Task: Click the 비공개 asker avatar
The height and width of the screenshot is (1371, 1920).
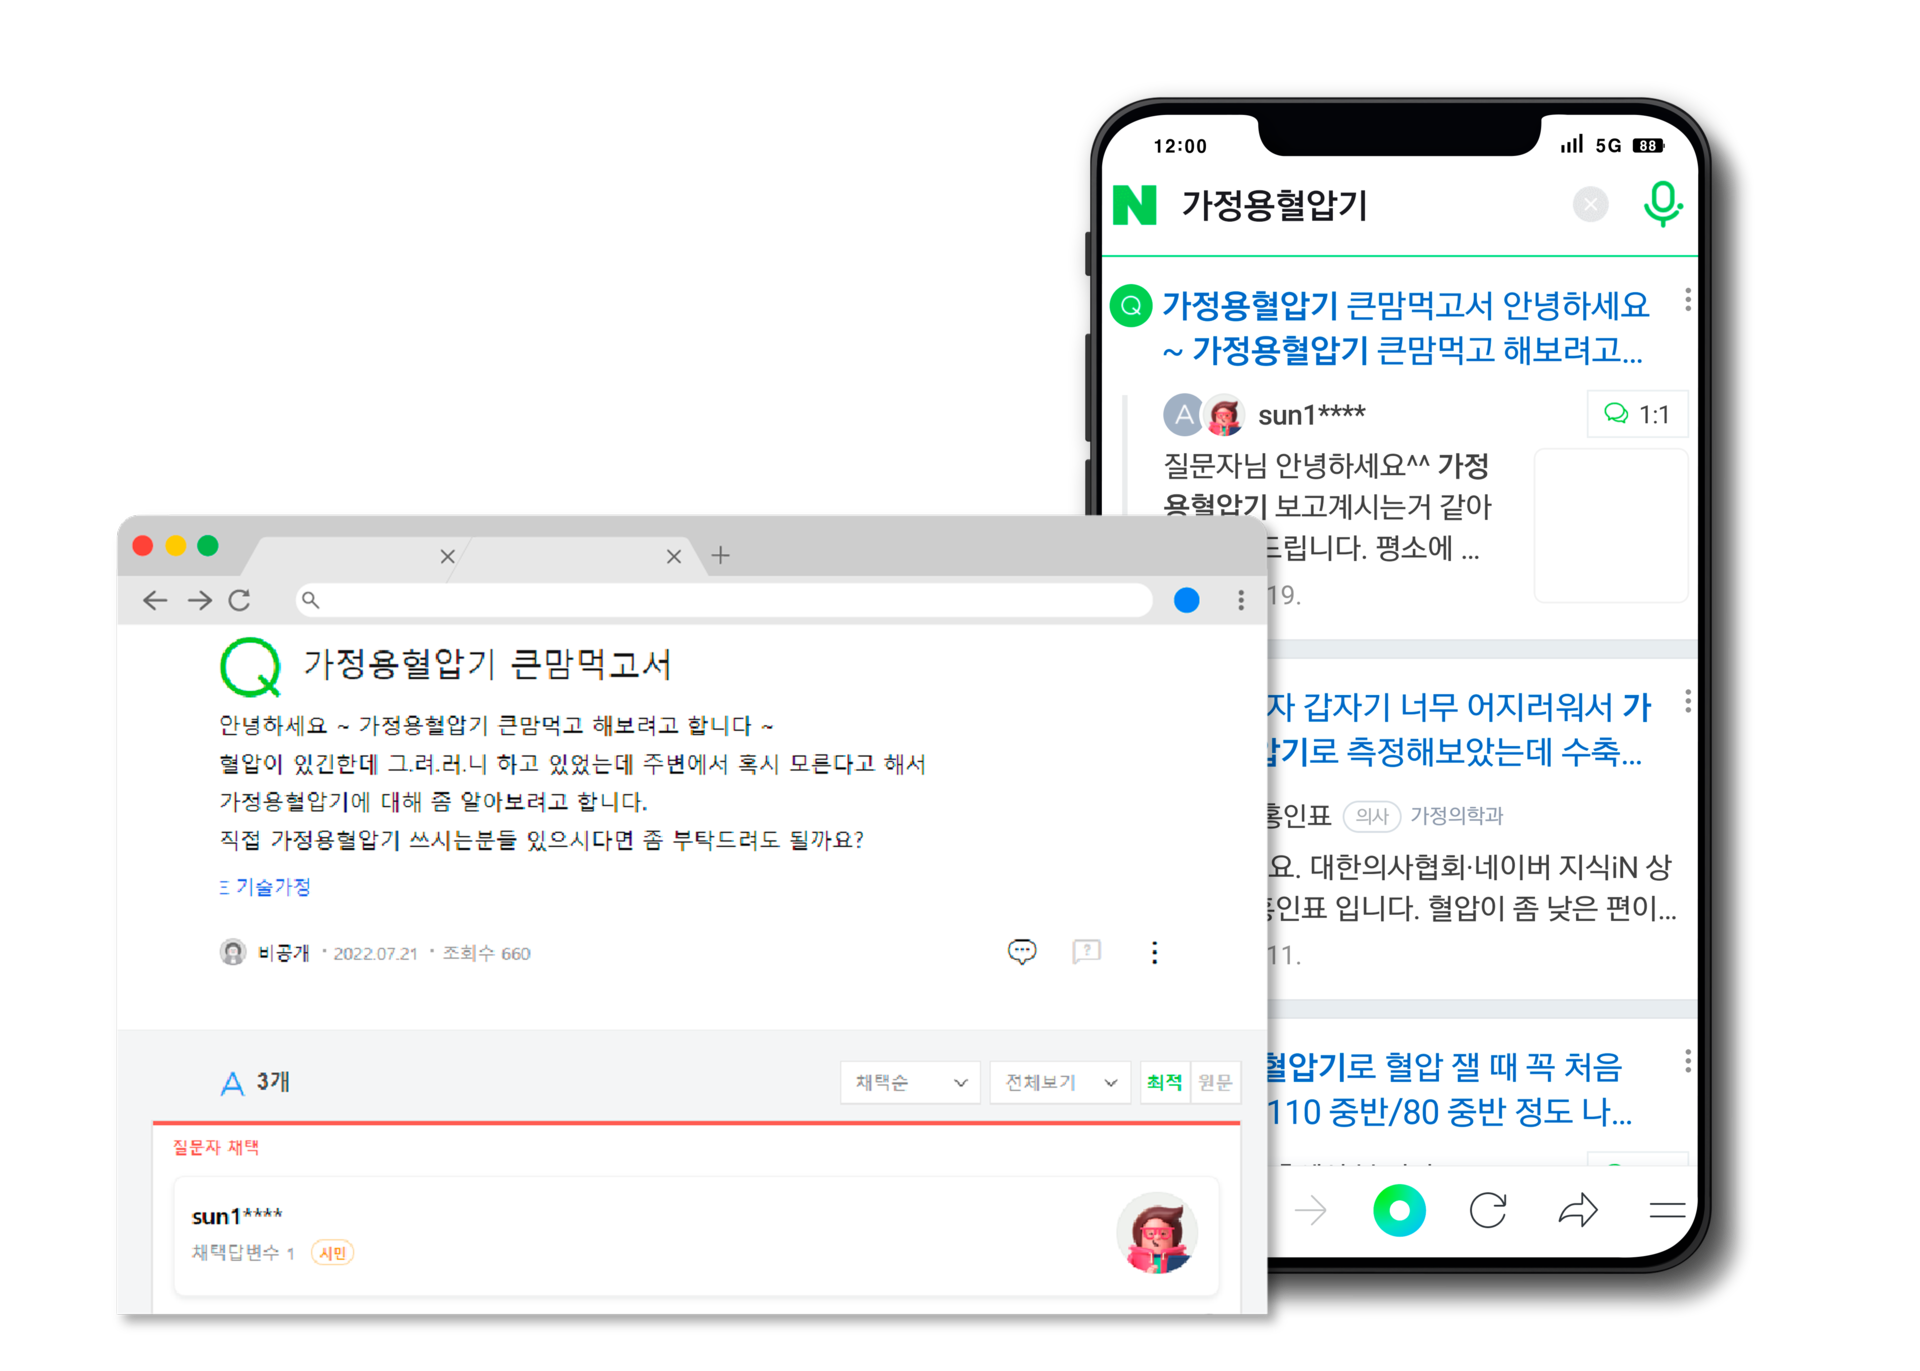Action: coord(233,952)
